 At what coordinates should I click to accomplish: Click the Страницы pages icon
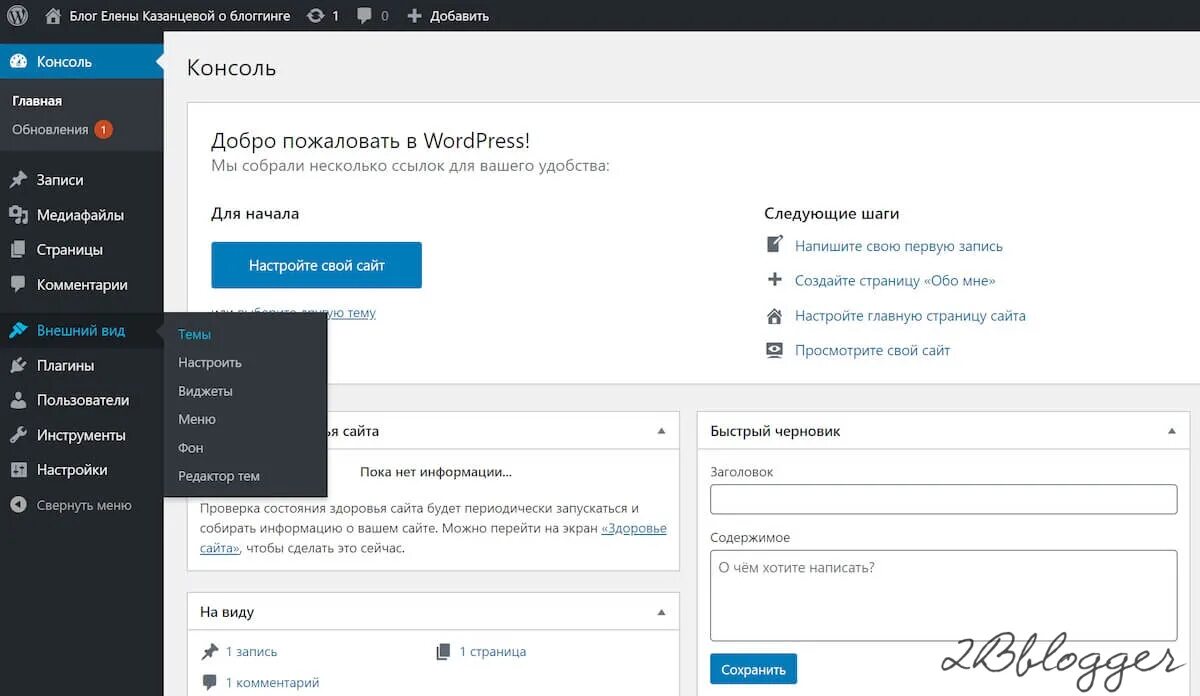(18, 250)
